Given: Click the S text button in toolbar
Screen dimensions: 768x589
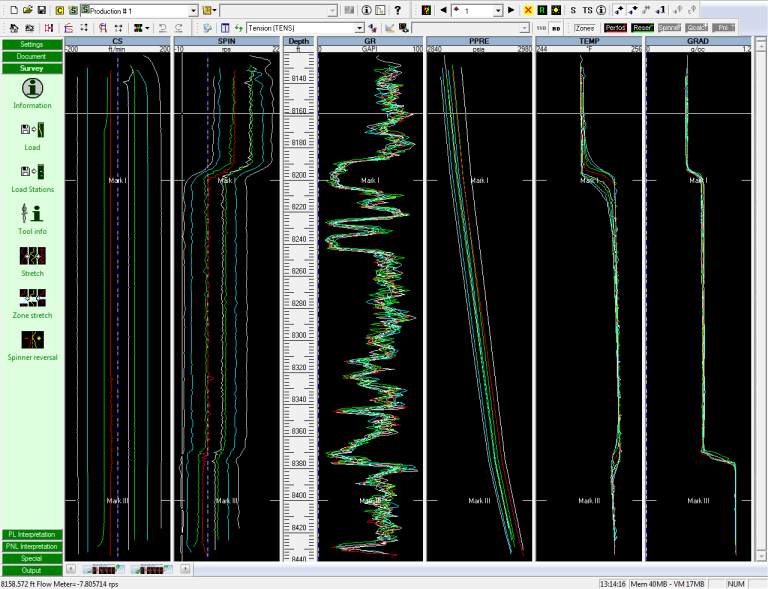Looking at the screenshot, I should (x=573, y=10).
